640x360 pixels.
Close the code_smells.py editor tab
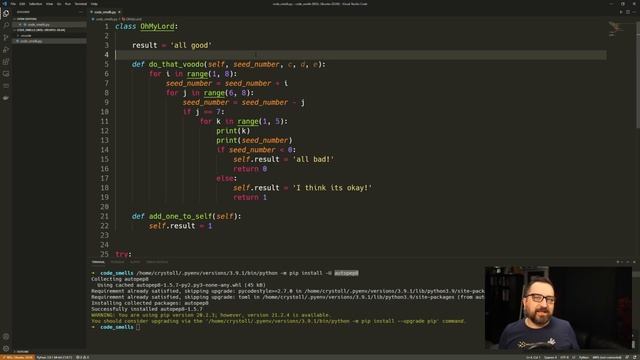pyautogui.click(x=119, y=12)
